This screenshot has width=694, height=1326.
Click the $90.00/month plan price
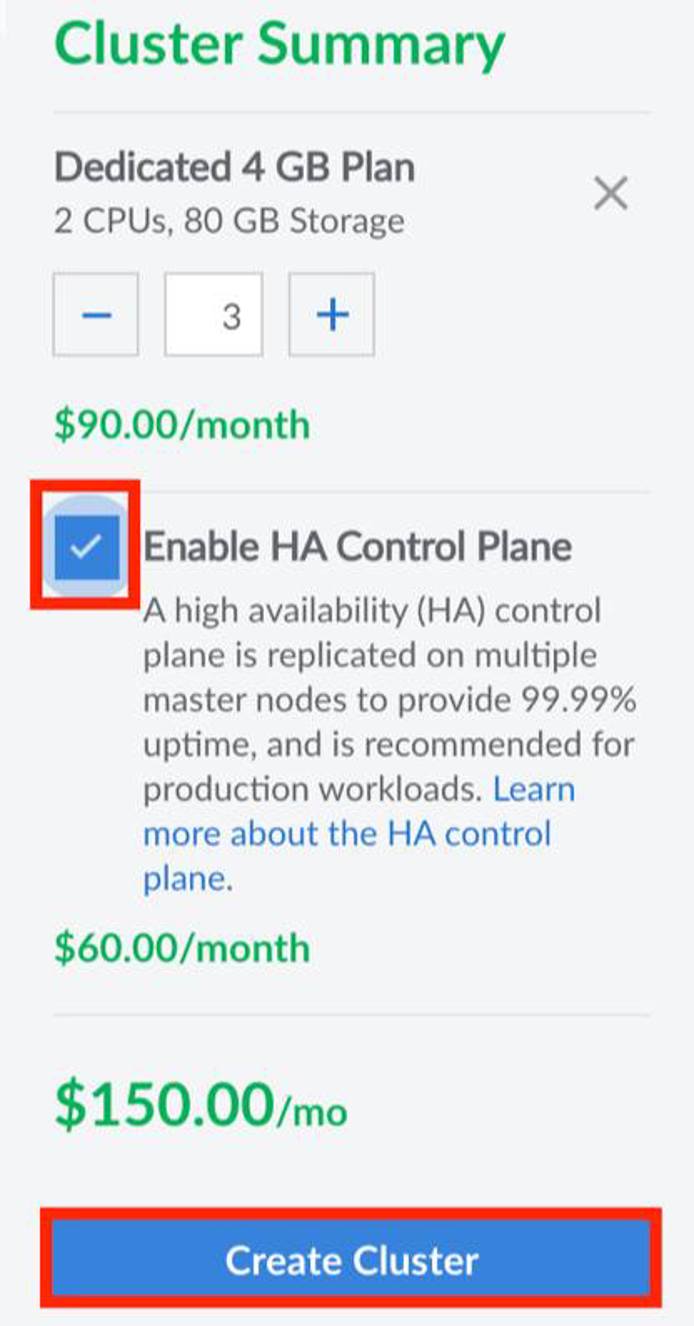coord(182,425)
